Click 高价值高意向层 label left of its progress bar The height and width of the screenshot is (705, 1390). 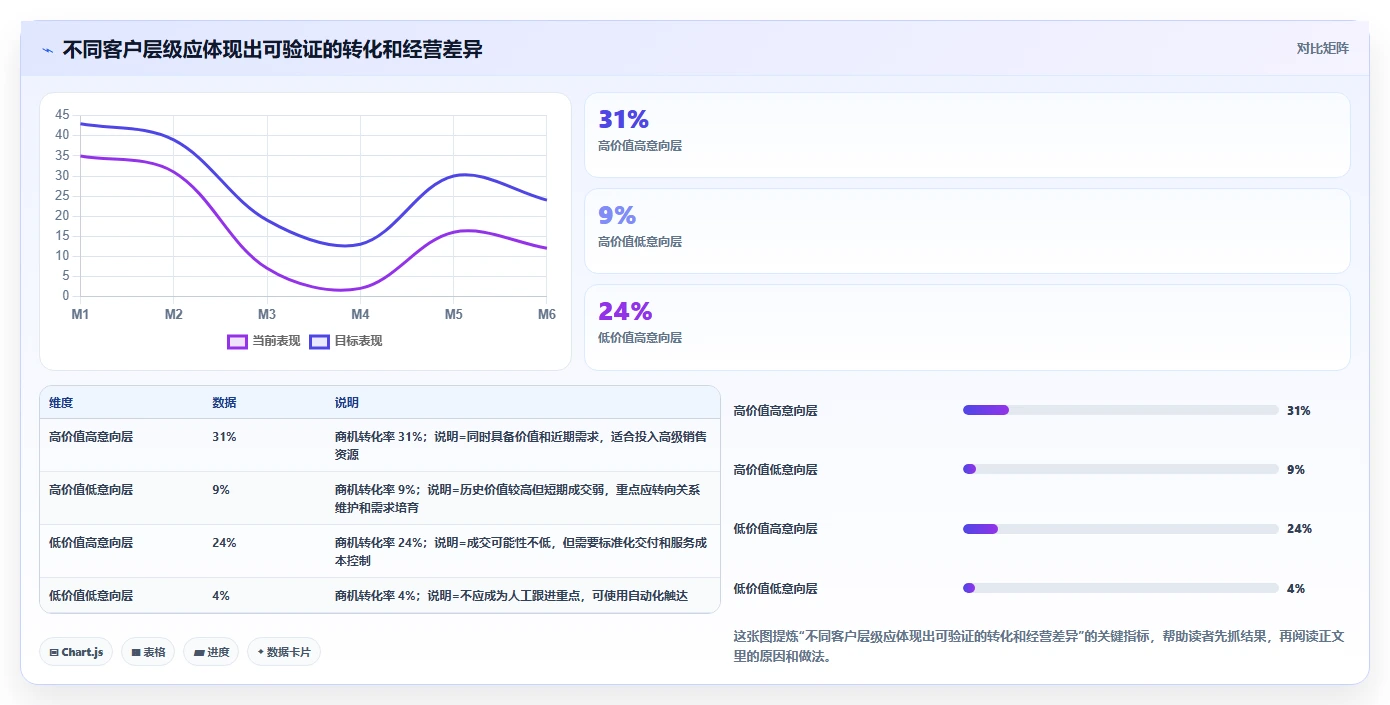coord(776,411)
